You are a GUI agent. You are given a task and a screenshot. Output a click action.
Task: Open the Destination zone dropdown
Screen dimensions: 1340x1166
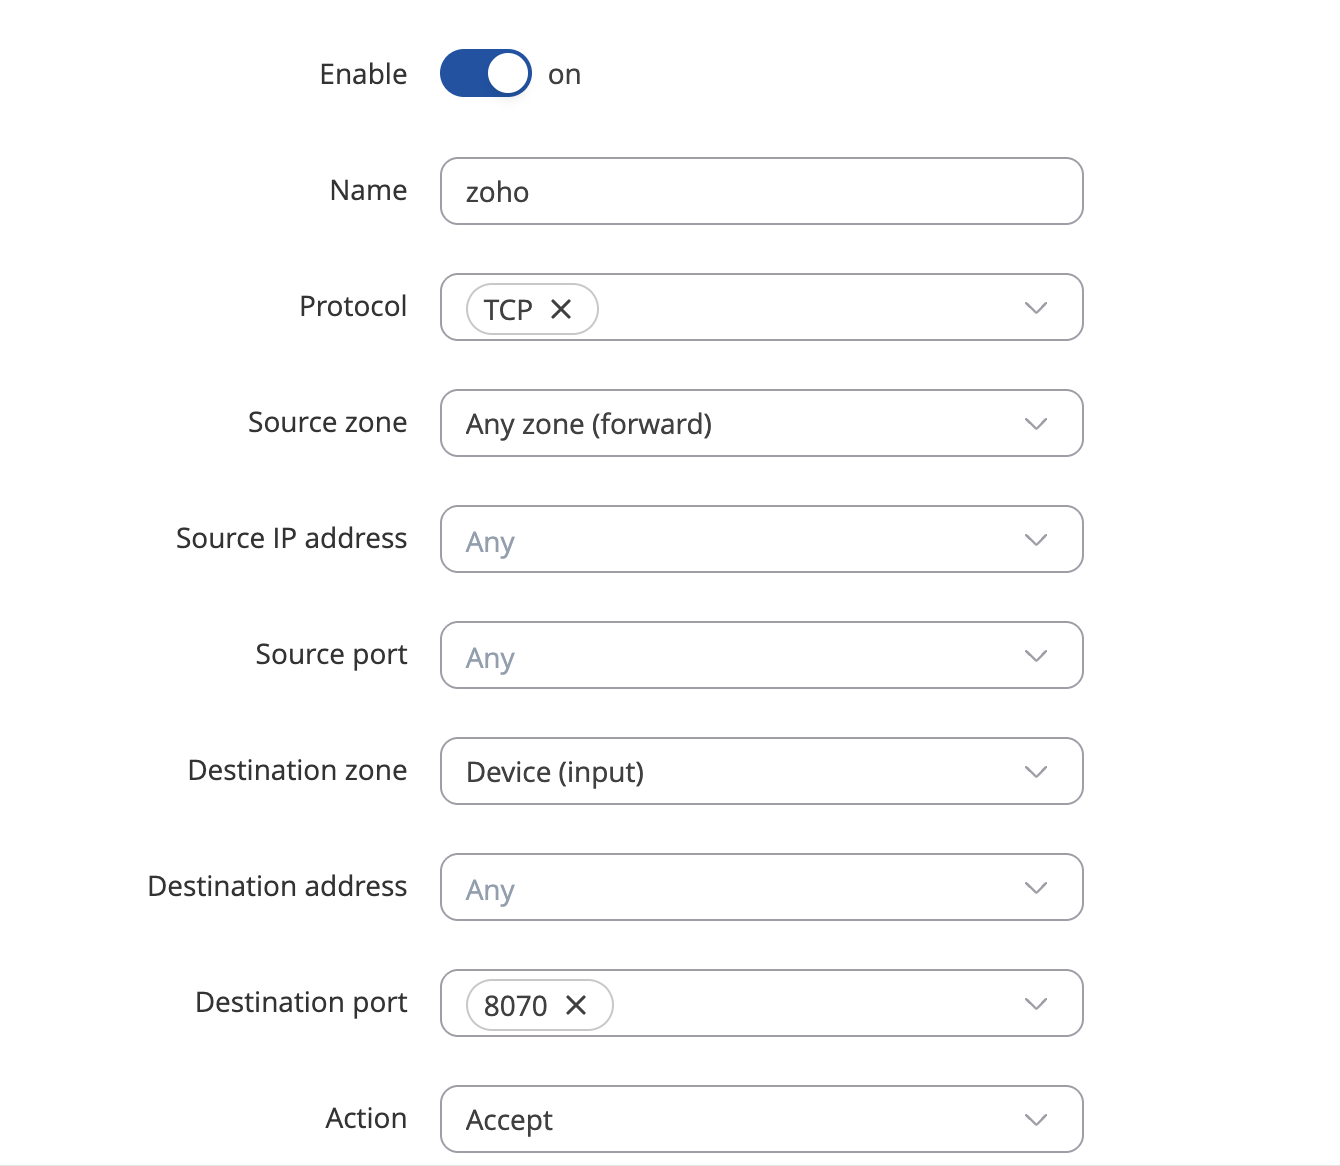(x=761, y=771)
